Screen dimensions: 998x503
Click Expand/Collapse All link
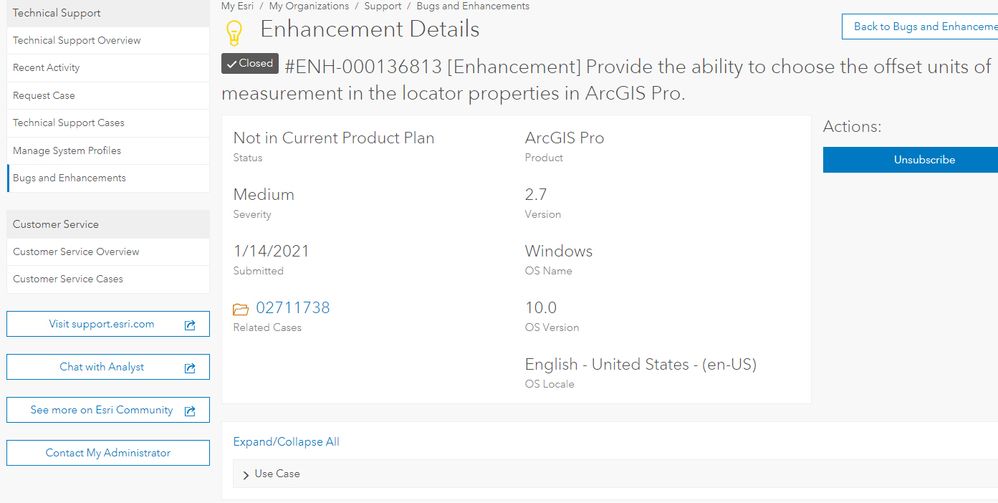pos(286,442)
